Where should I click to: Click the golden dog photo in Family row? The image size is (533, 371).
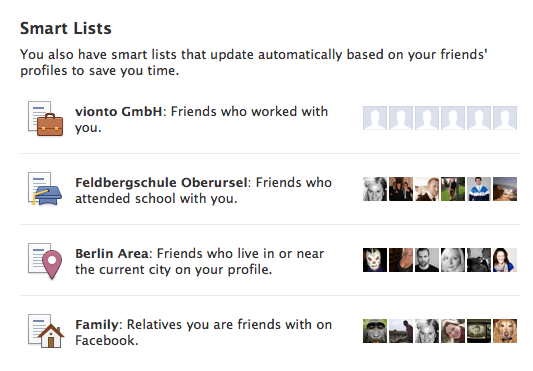[505, 331]
